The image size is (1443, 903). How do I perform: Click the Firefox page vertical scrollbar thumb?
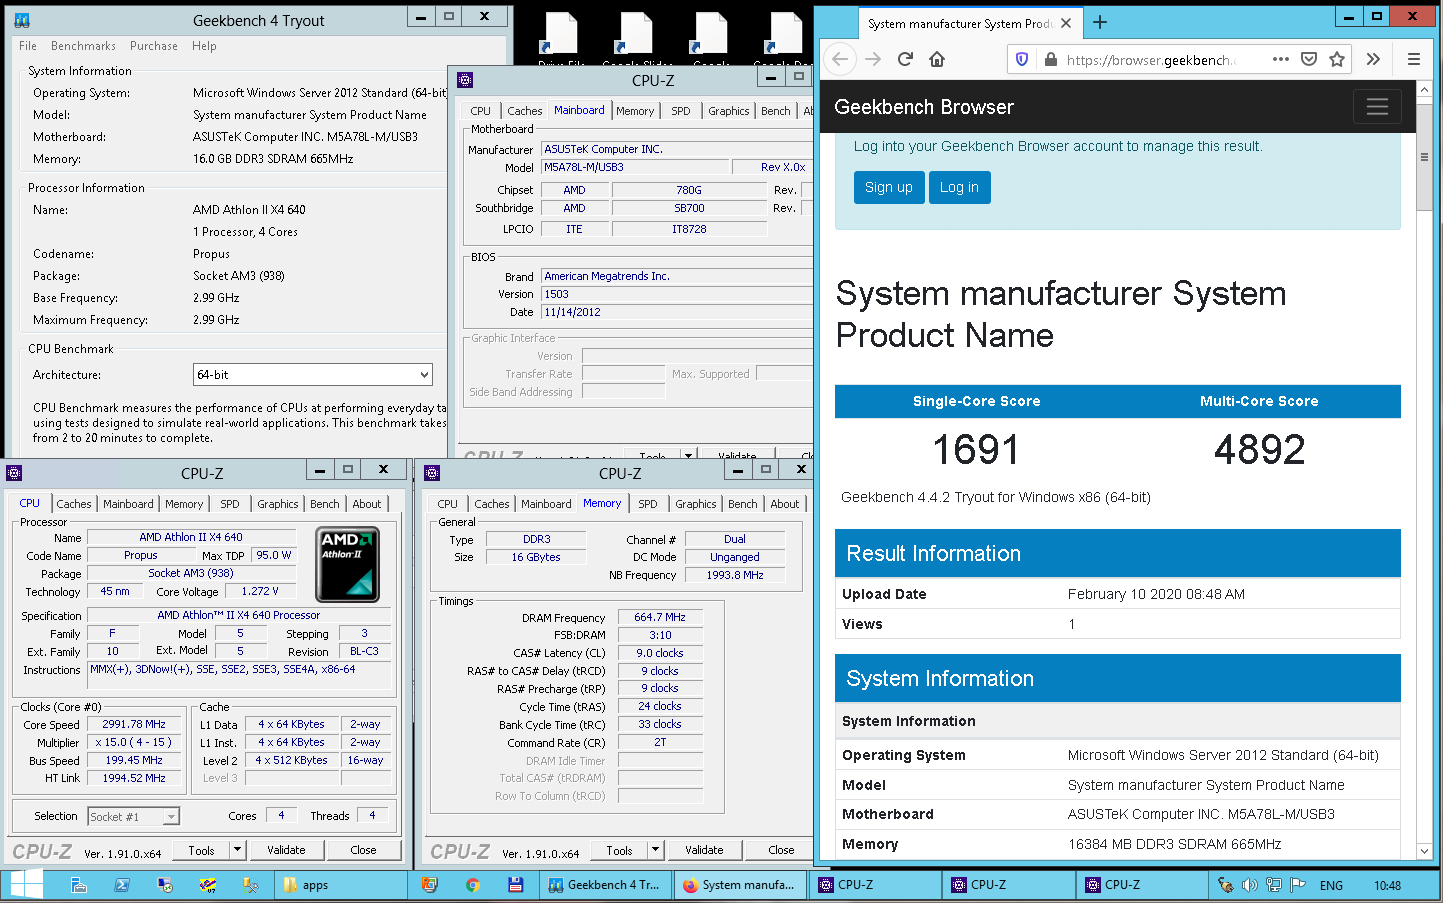point(1425,157)
